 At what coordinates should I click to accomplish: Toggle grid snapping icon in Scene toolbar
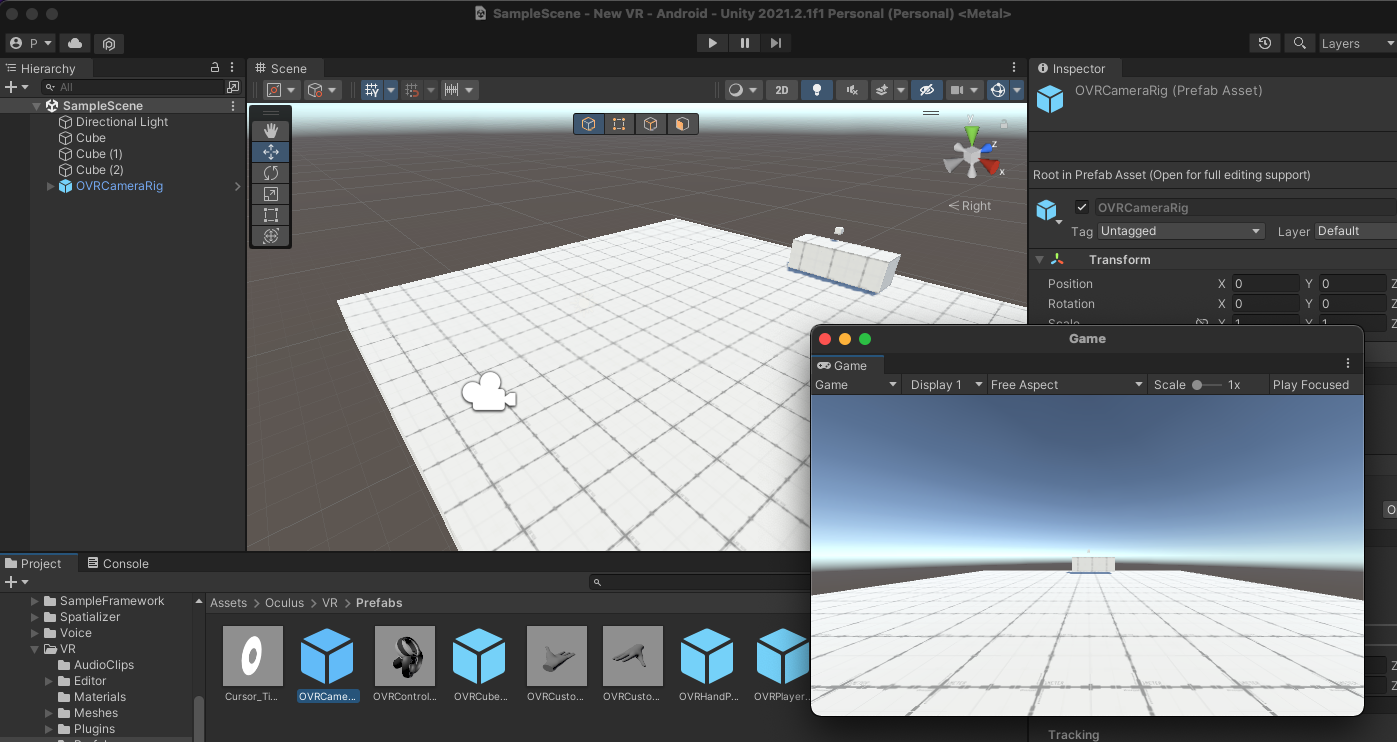414,90
